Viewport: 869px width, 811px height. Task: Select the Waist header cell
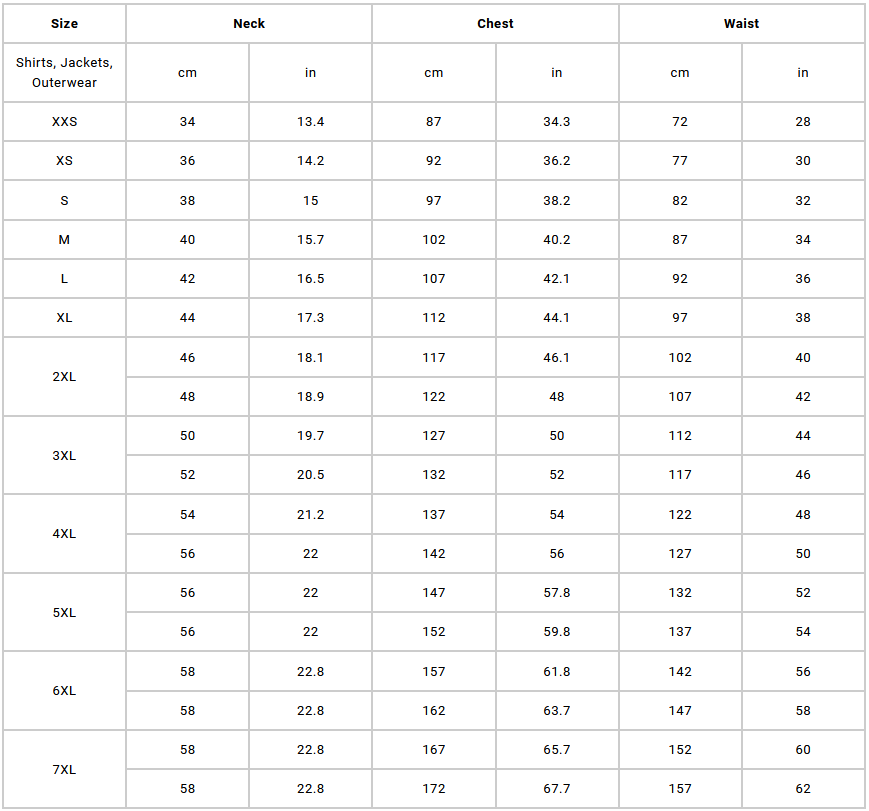click(x=742, y=24)
